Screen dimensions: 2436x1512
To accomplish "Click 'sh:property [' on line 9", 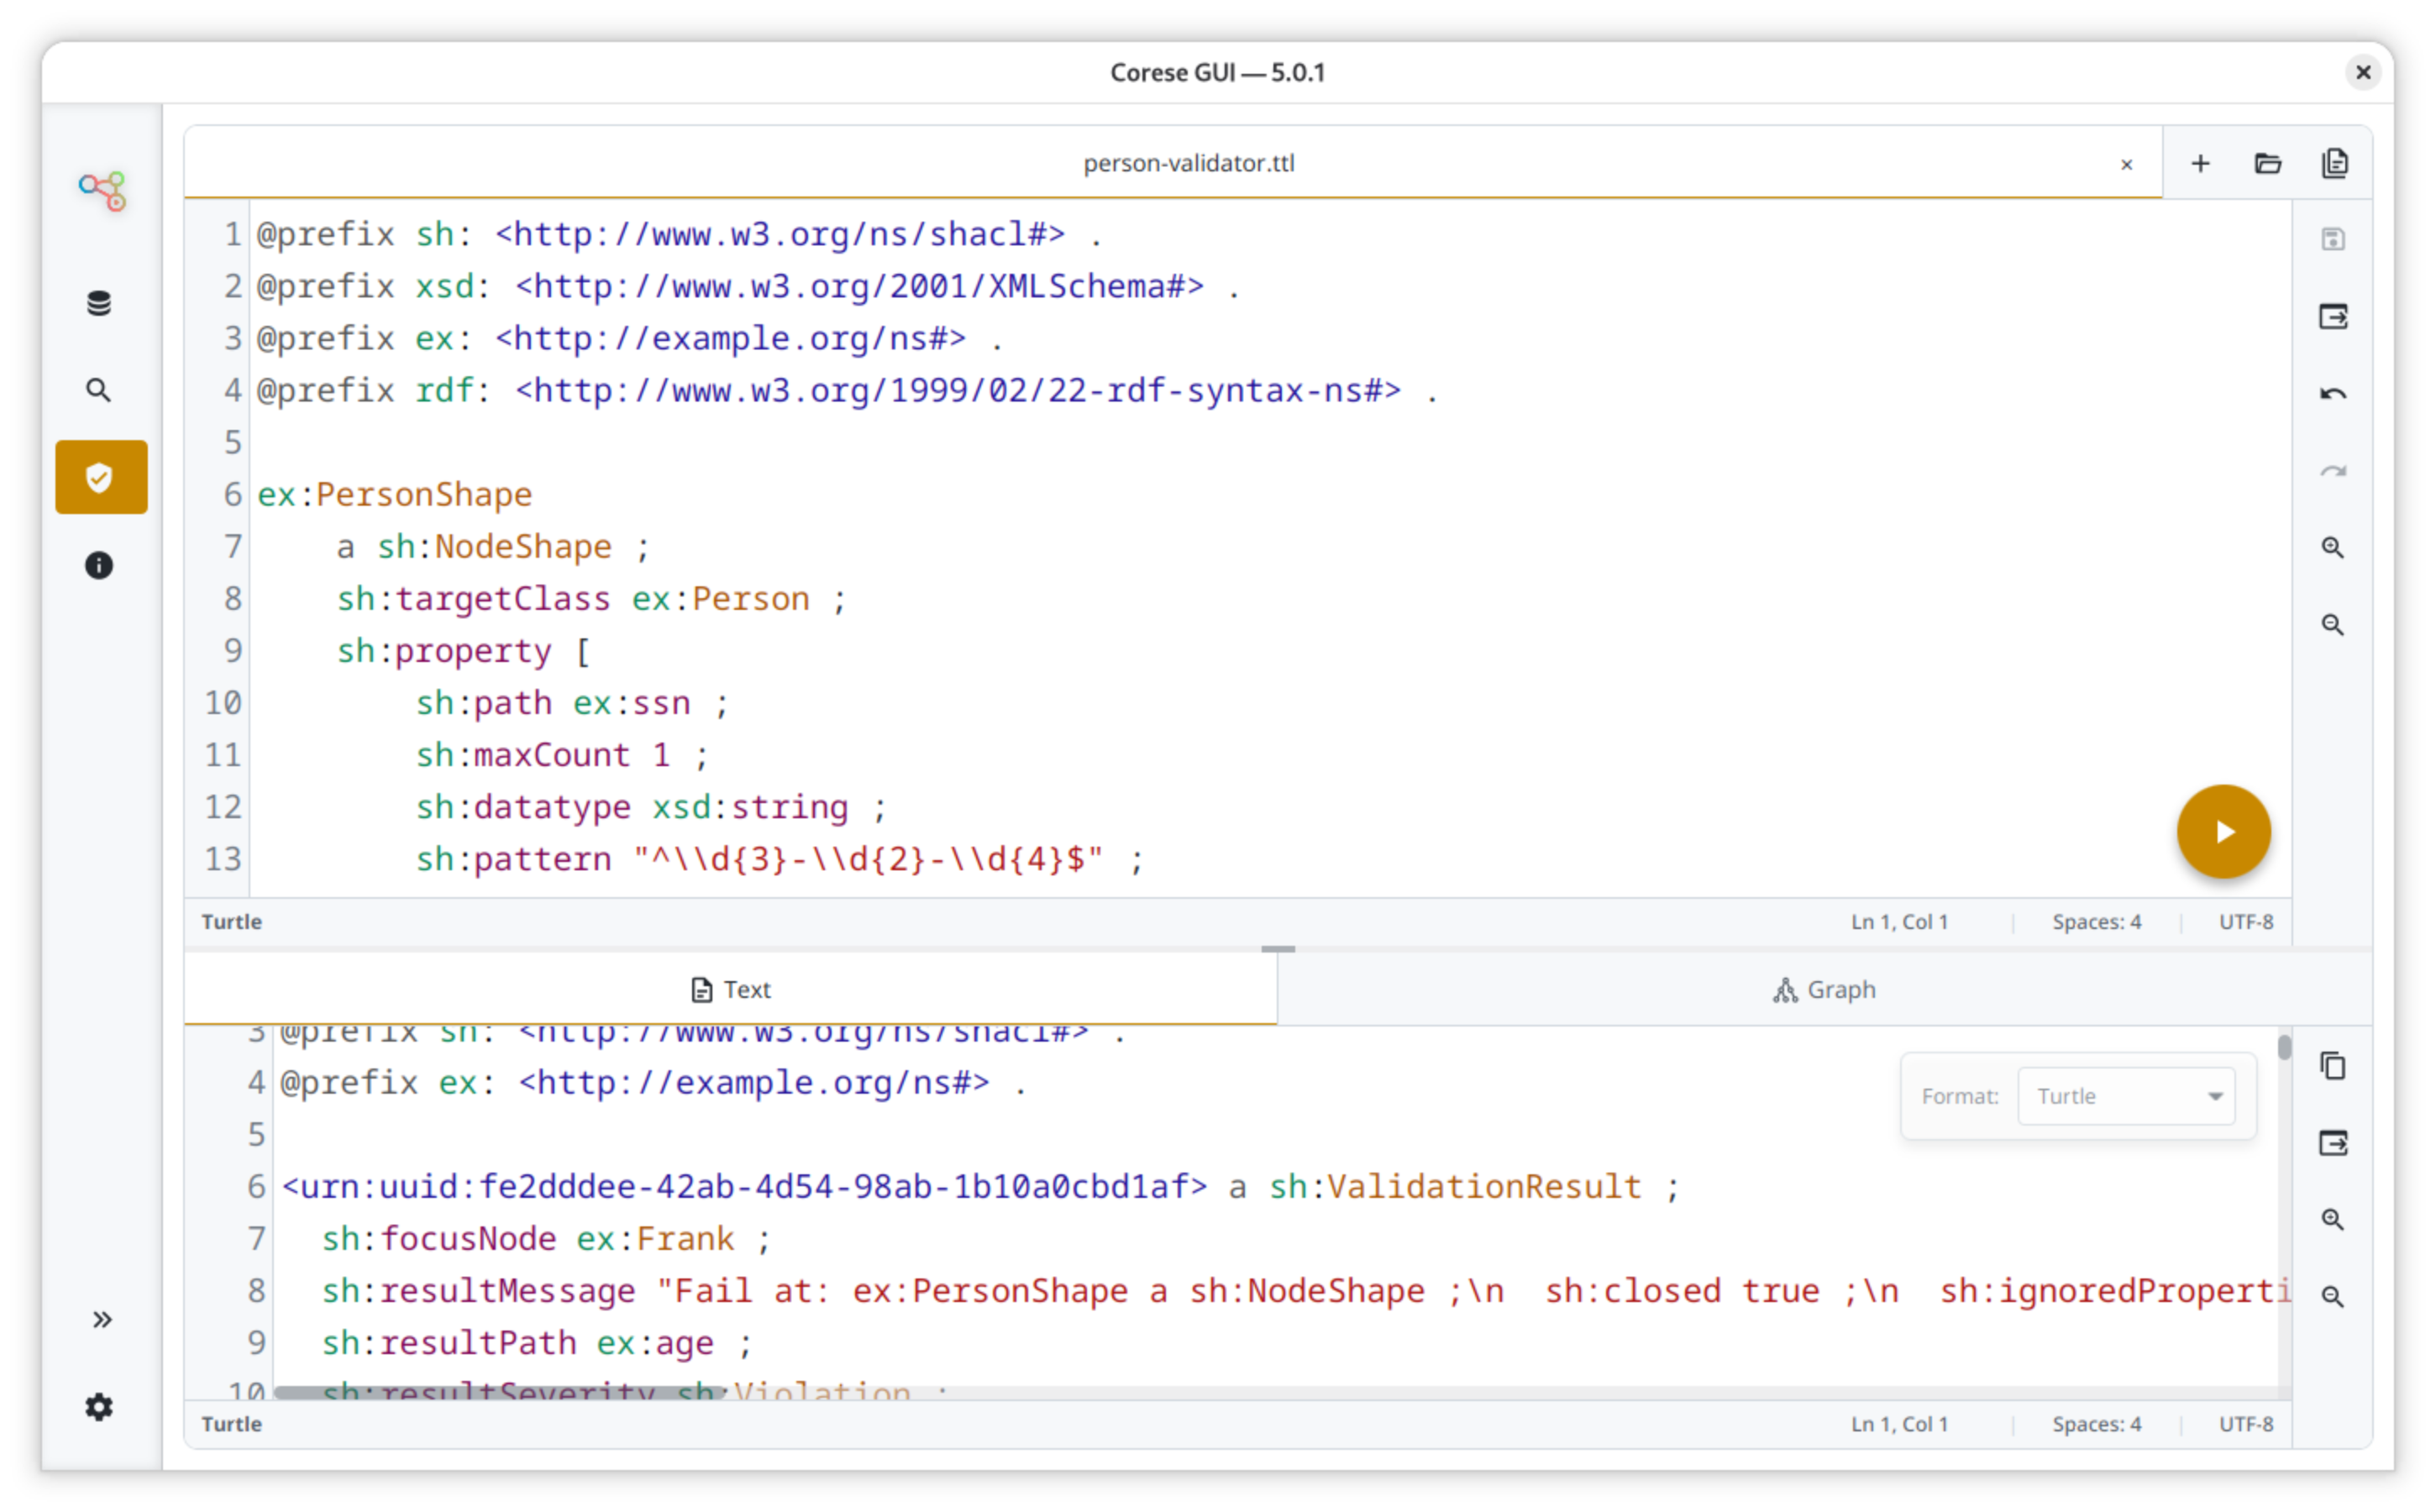I will [463, 650].
